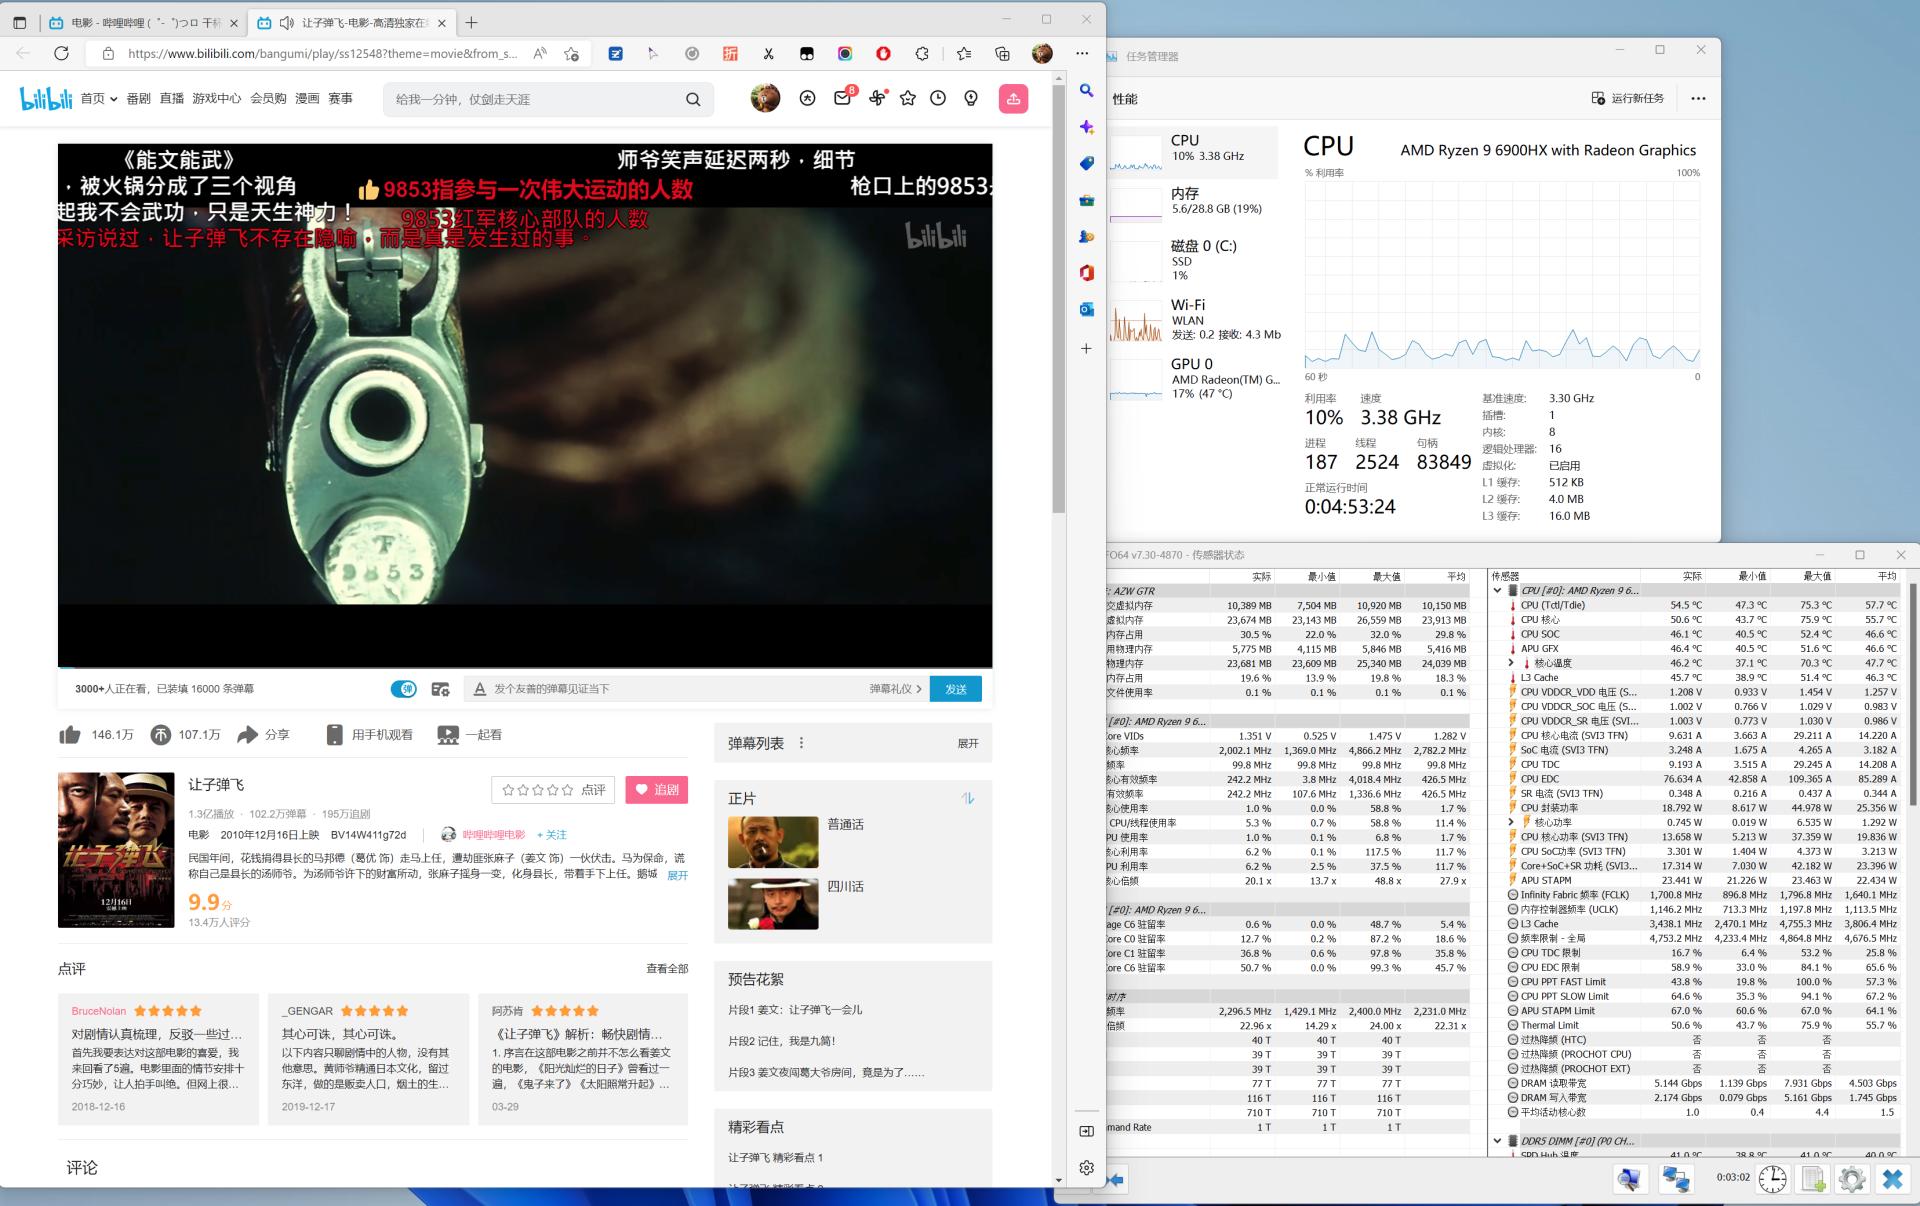Click the share arrow icon below the video

click(248, 734)
